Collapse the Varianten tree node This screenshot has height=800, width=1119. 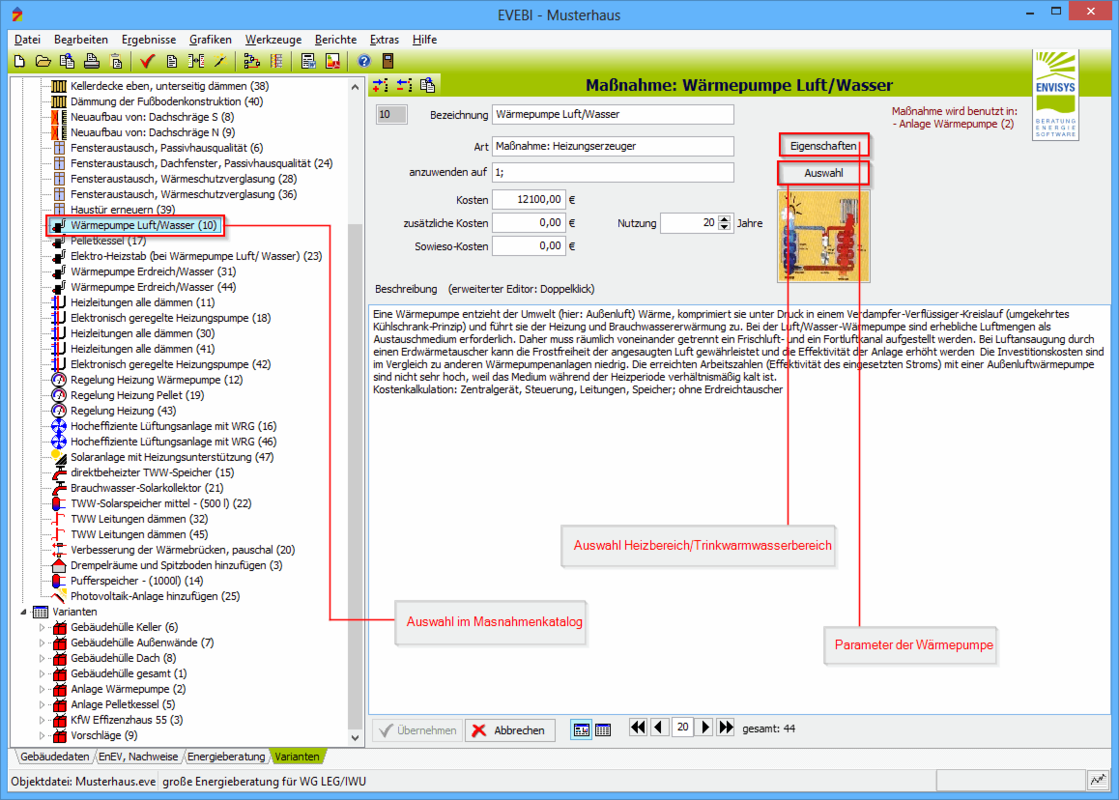pos(23,611)
